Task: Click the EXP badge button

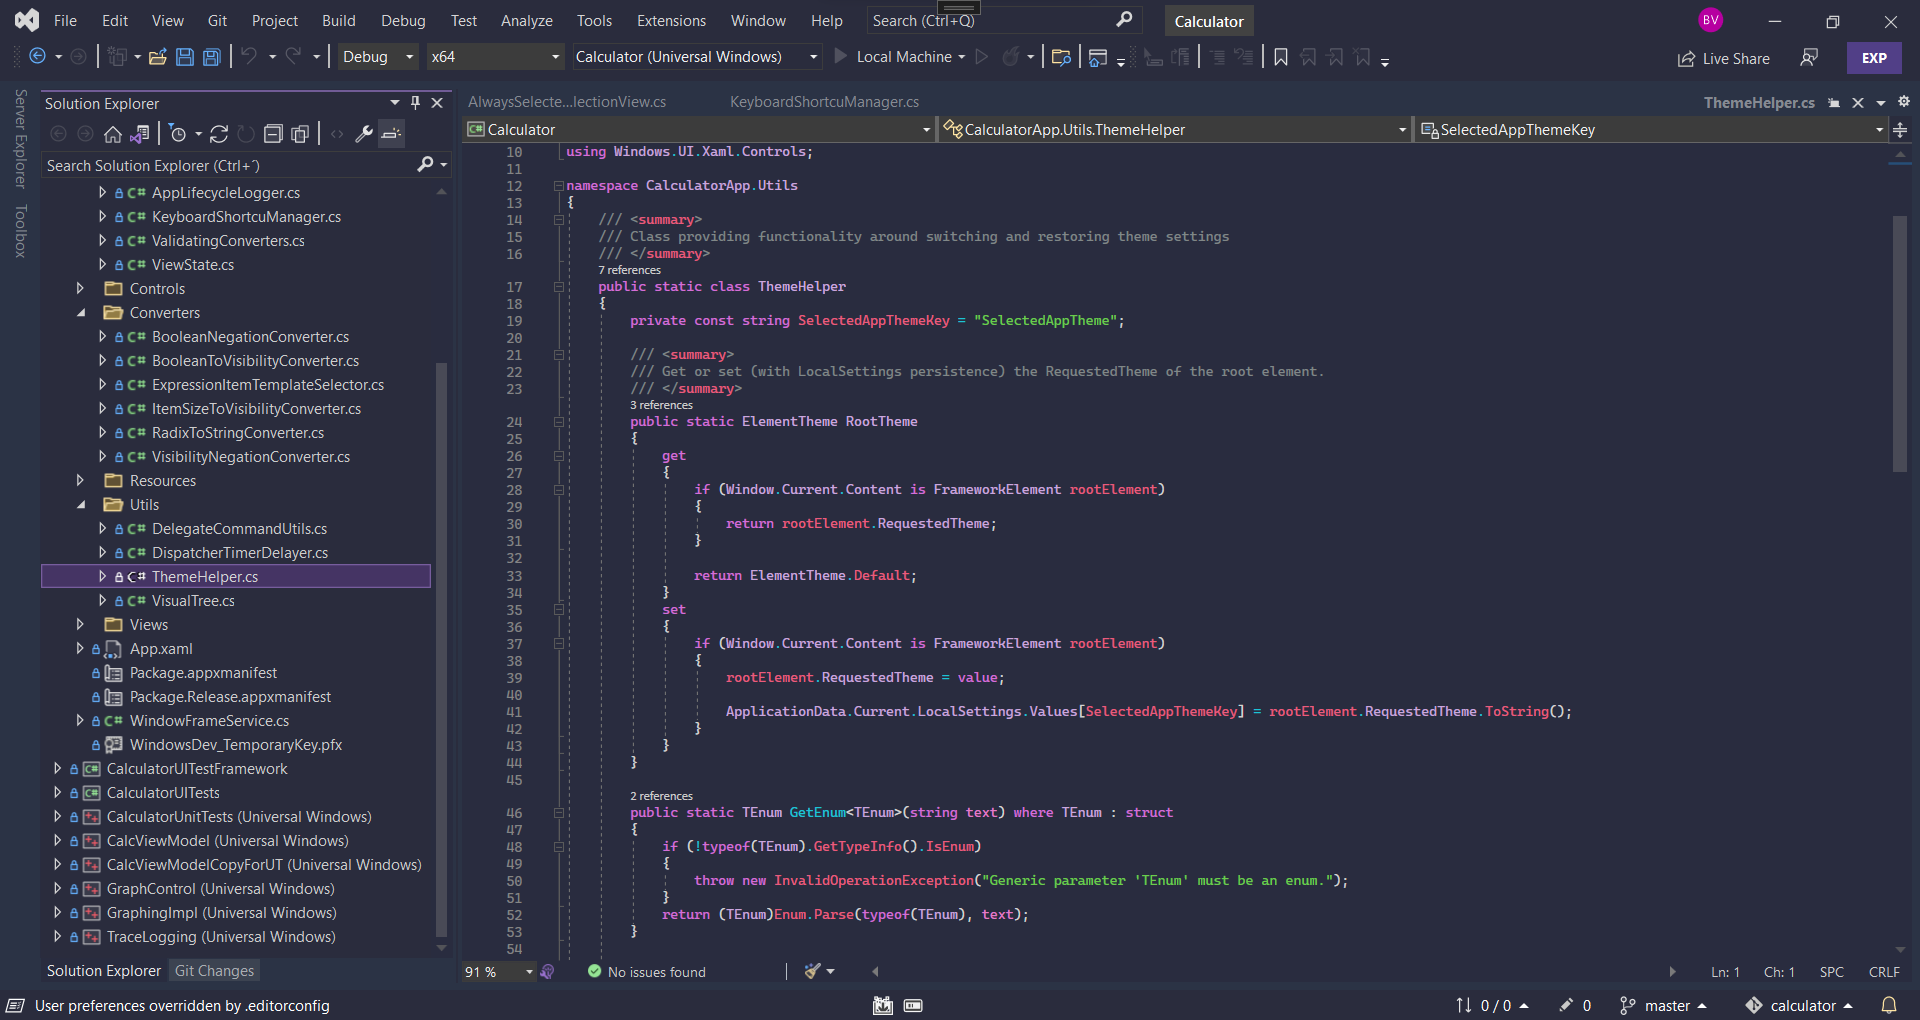Action: [x=1874, y=58]
